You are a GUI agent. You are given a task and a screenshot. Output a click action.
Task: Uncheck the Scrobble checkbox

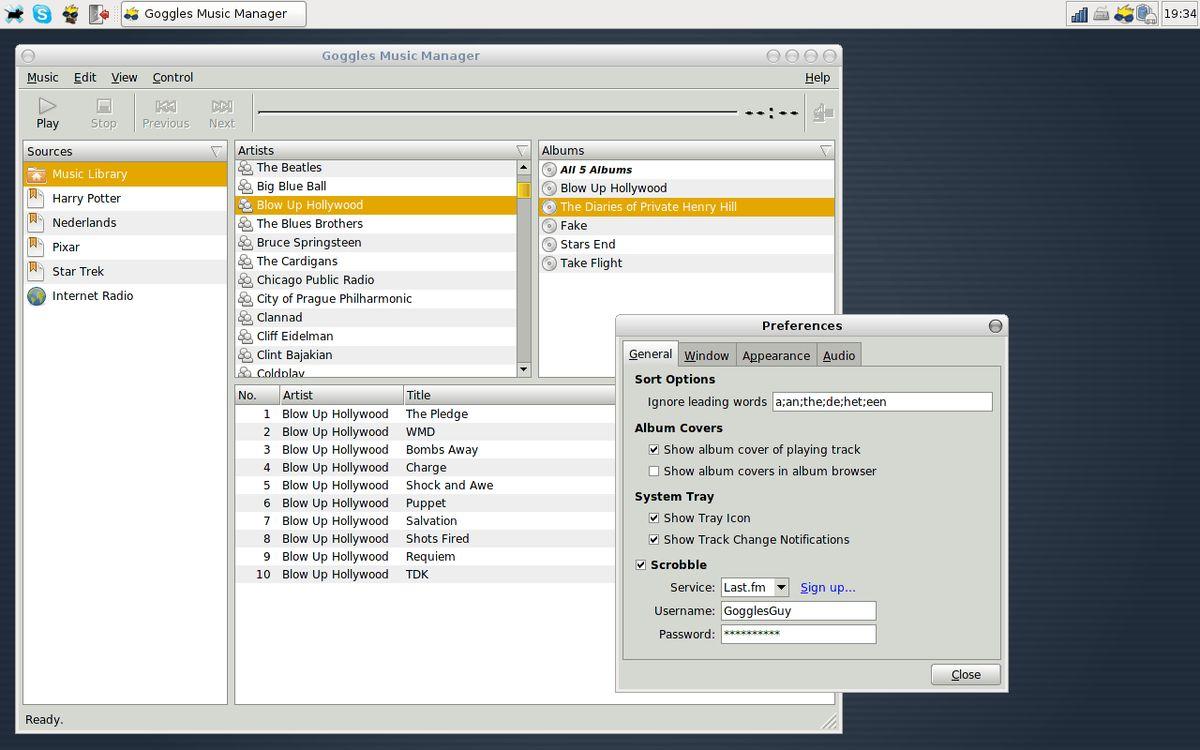pos(641,565)
